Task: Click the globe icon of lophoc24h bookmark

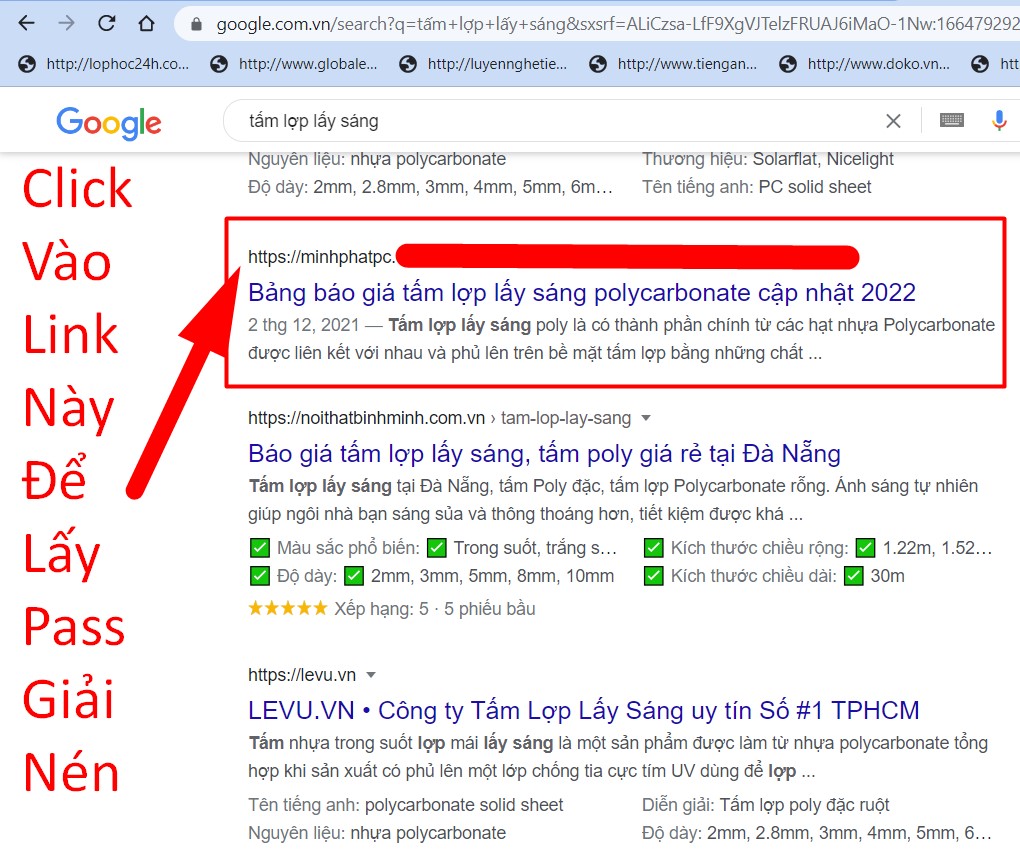Action: click(27, 64)
